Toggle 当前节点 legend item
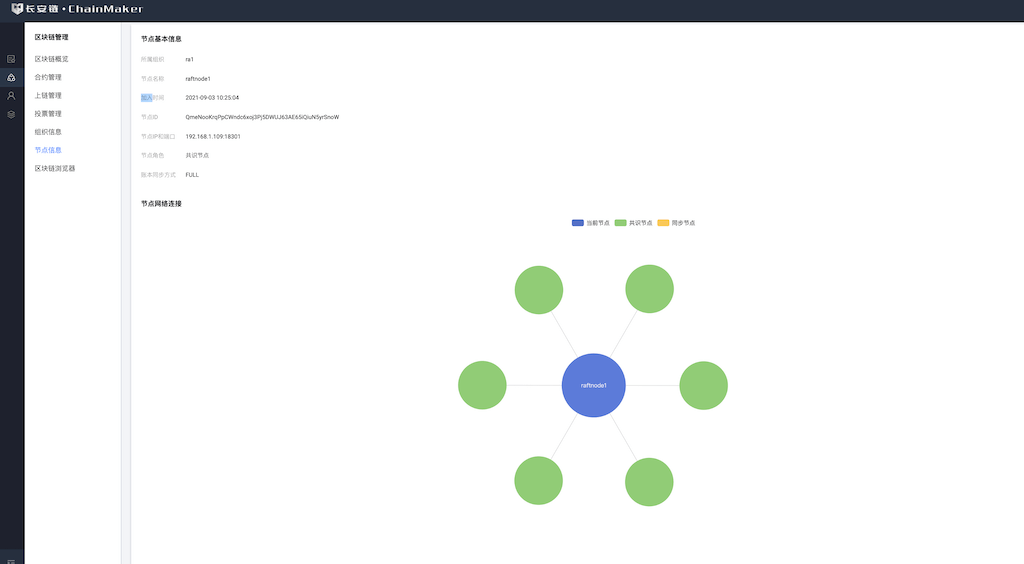 click(590, 223)
